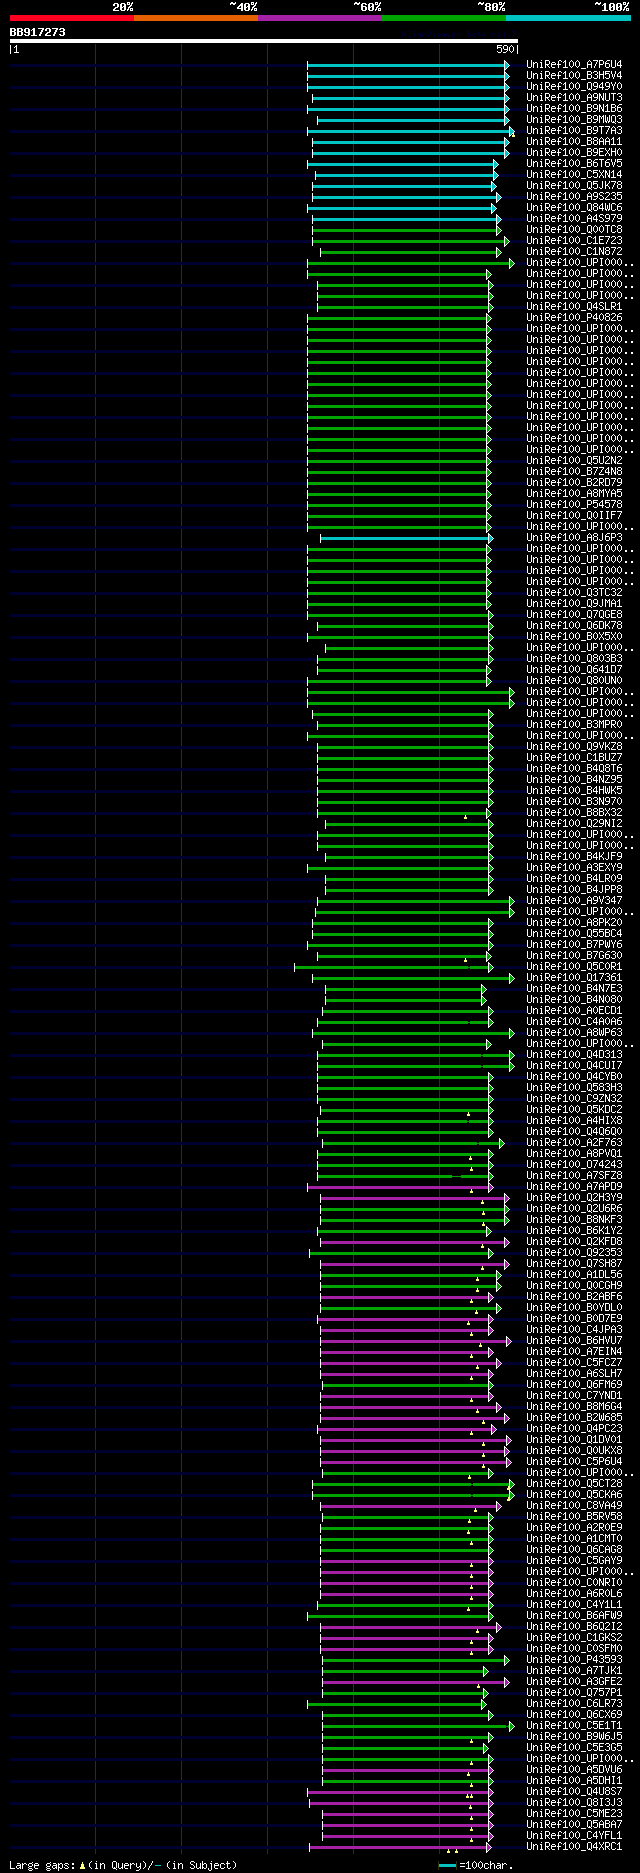Open hit UniRef100_A9NUT3

pyautogui.click(x=574, y=98)
